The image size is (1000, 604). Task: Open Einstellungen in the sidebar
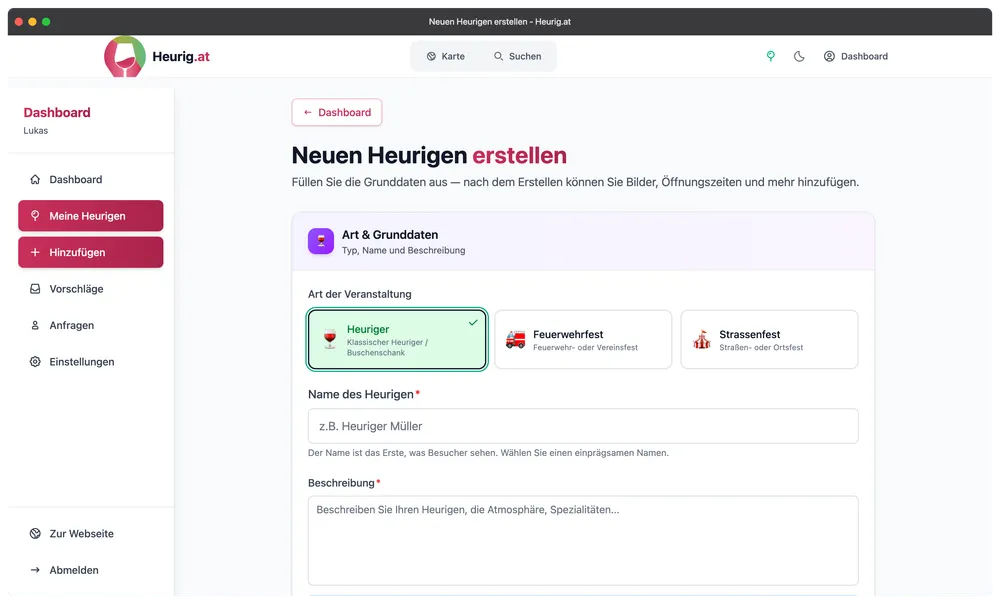[x=91, y=362]
